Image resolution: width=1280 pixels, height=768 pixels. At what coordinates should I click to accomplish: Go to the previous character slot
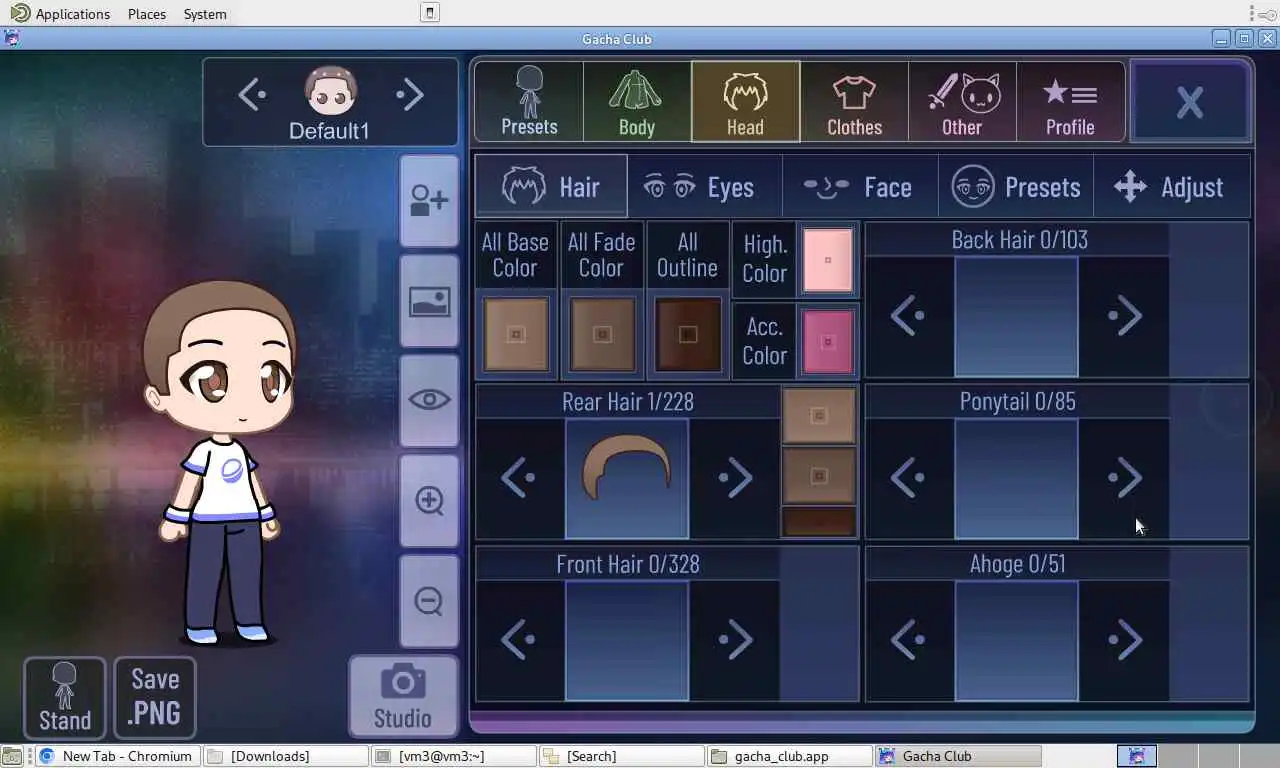251,95
